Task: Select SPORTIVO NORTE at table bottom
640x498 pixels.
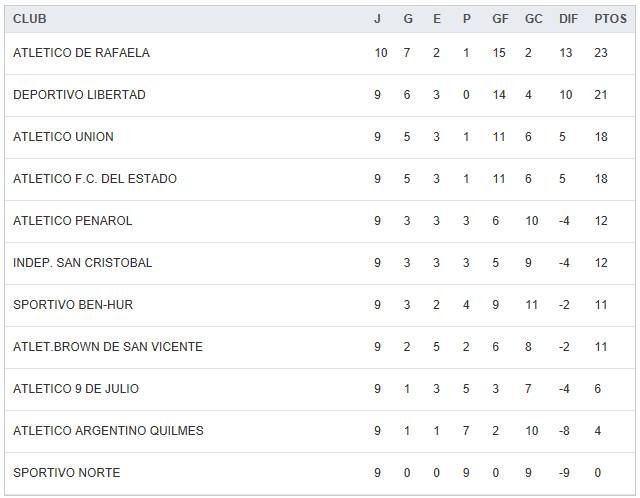Action: [x=66, y=473]
